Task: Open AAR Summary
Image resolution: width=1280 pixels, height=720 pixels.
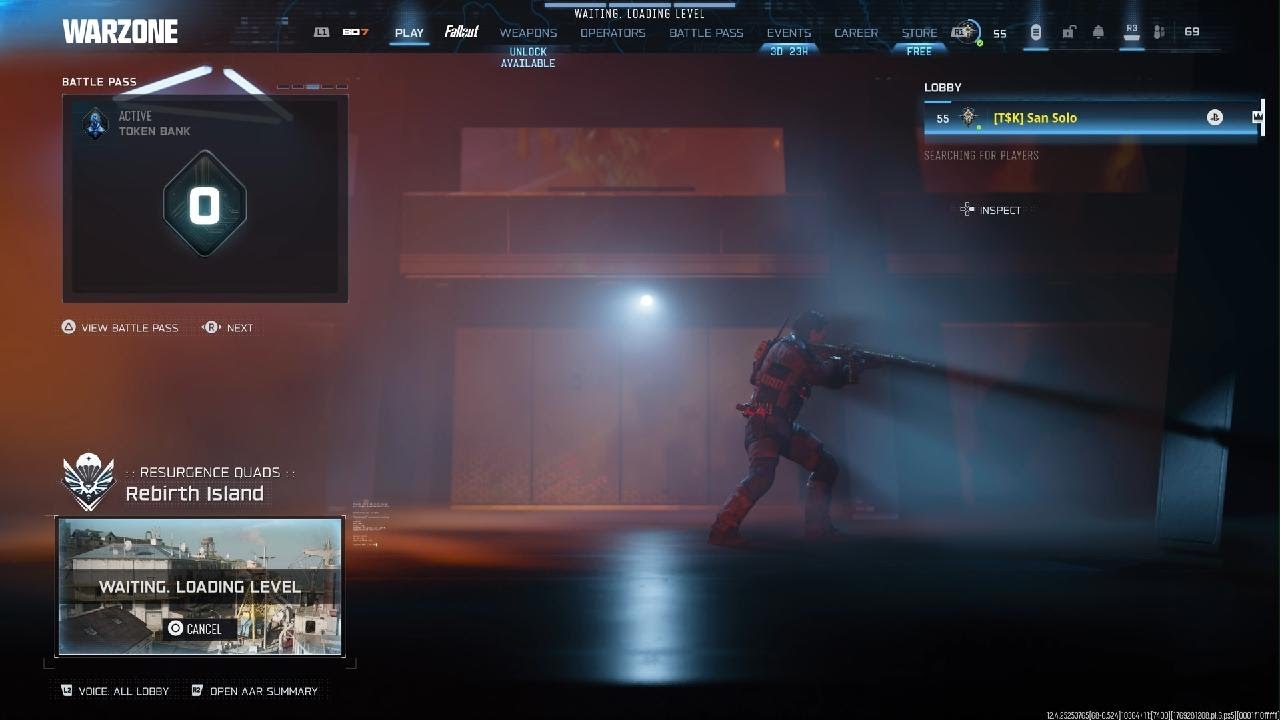Action: [x=264, y=691]
